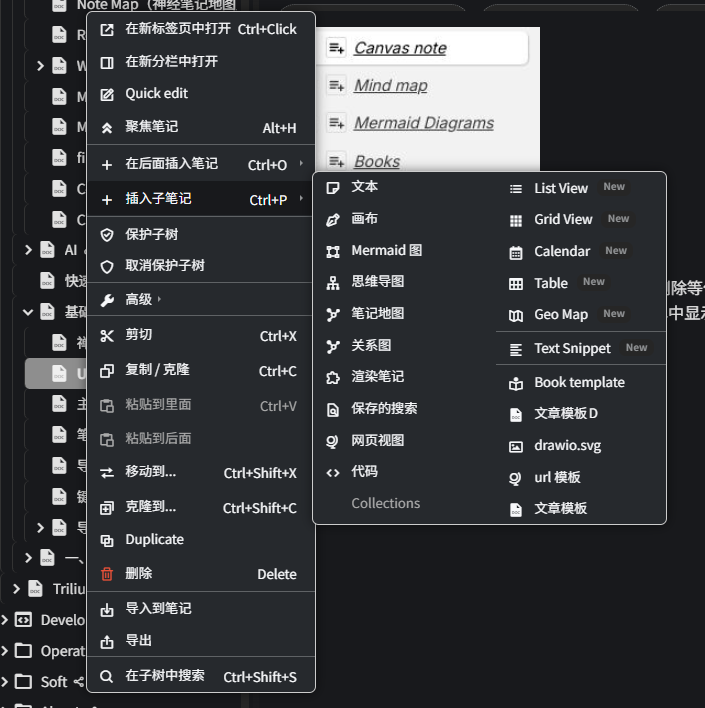Image resolution: width=705 pixels, height=708 pixels.
Task: Click the wrench icon next to 高级
Action: click(x=107, y=300)
